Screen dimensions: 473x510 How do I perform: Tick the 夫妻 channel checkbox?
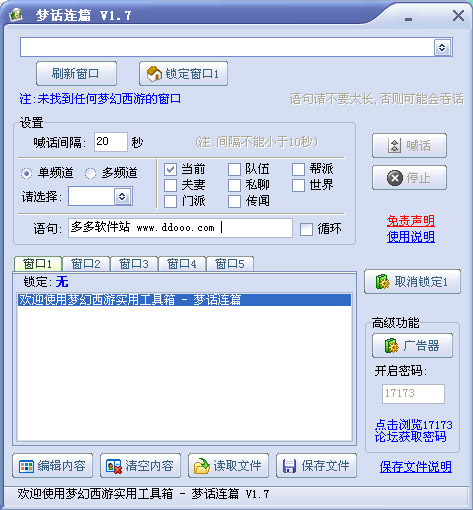pyautogui.click(x=170, y=185)
